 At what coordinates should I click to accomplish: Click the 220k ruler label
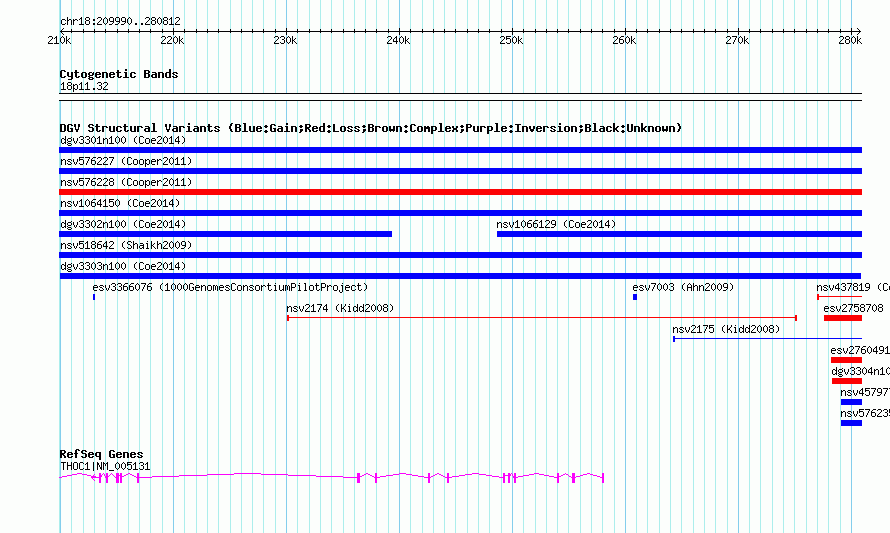tap(173, 40)
